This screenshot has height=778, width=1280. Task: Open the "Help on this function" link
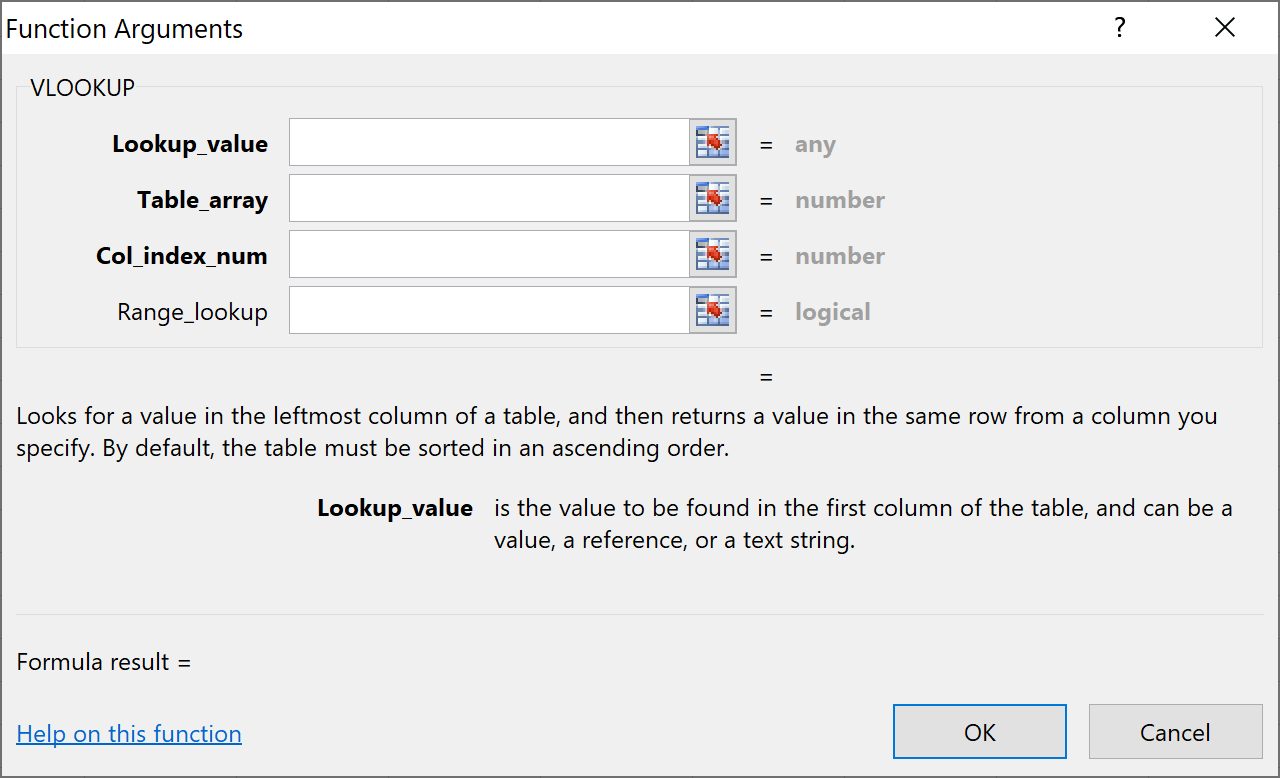129,734
